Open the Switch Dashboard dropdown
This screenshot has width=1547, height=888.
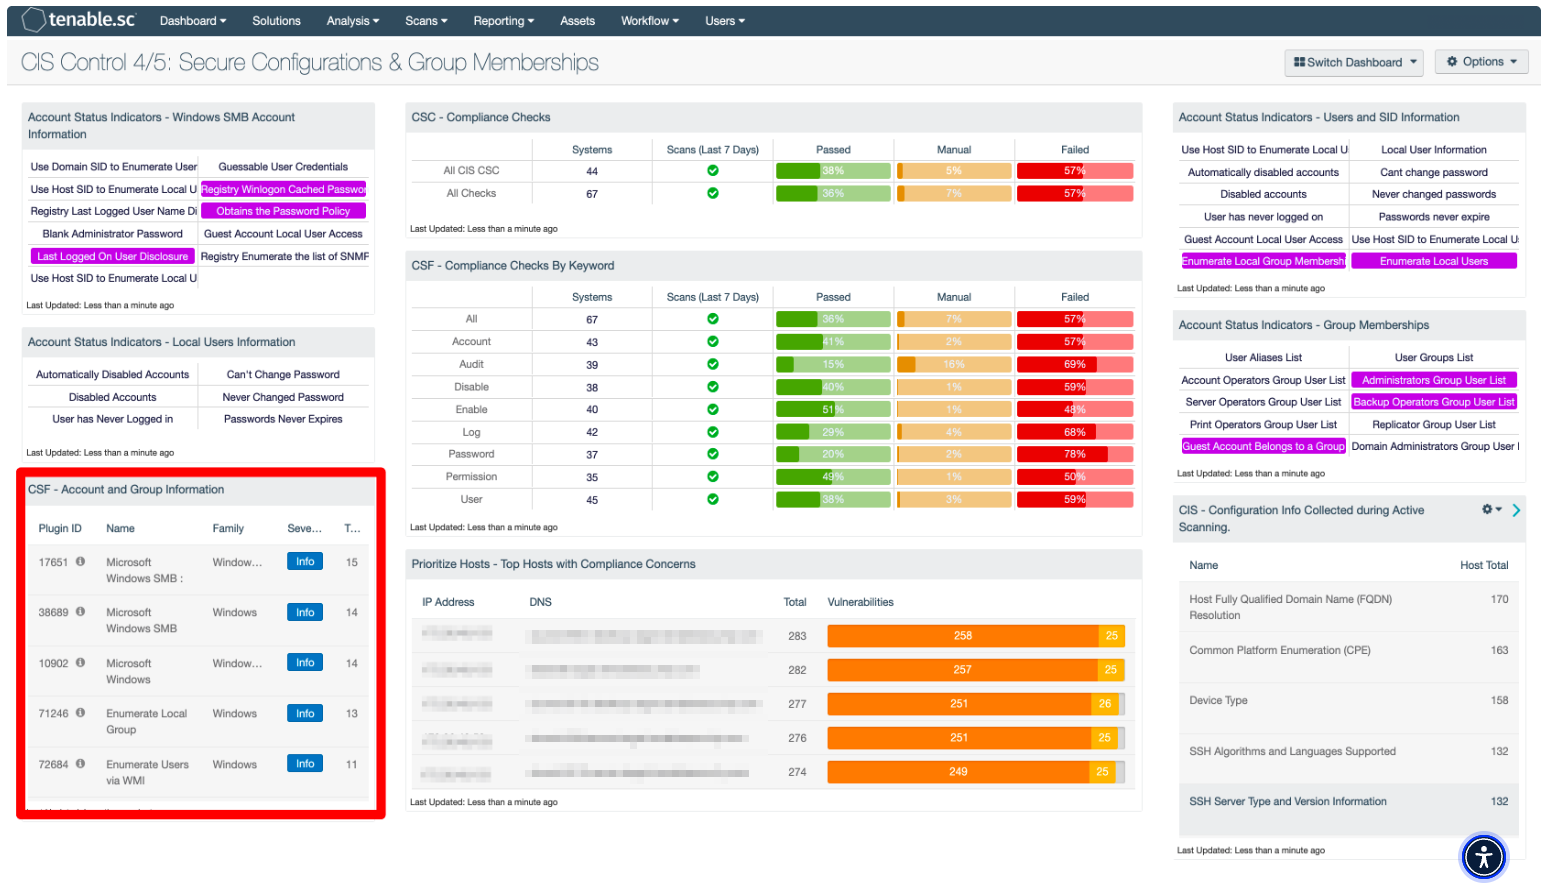1355,62
